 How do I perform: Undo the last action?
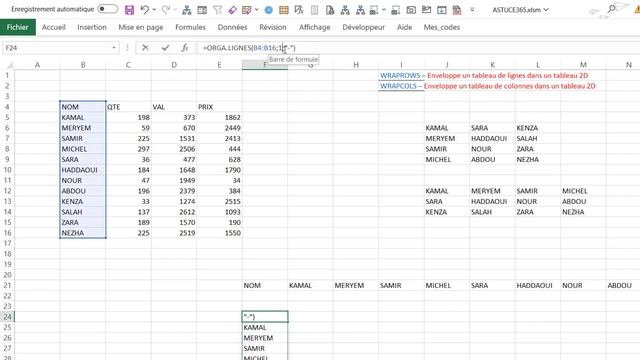click(x=144, y=10)
